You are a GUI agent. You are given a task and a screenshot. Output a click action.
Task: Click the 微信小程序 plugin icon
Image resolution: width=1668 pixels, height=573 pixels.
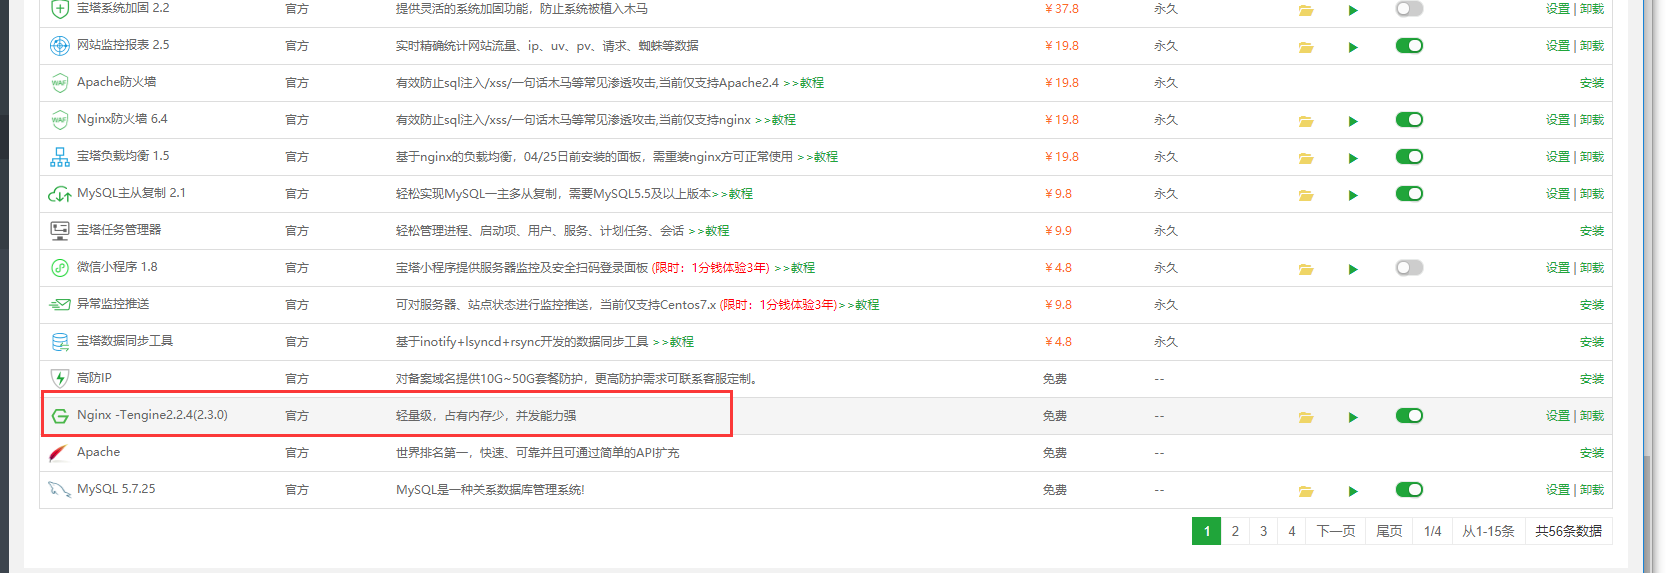click(x=60, y=267)
